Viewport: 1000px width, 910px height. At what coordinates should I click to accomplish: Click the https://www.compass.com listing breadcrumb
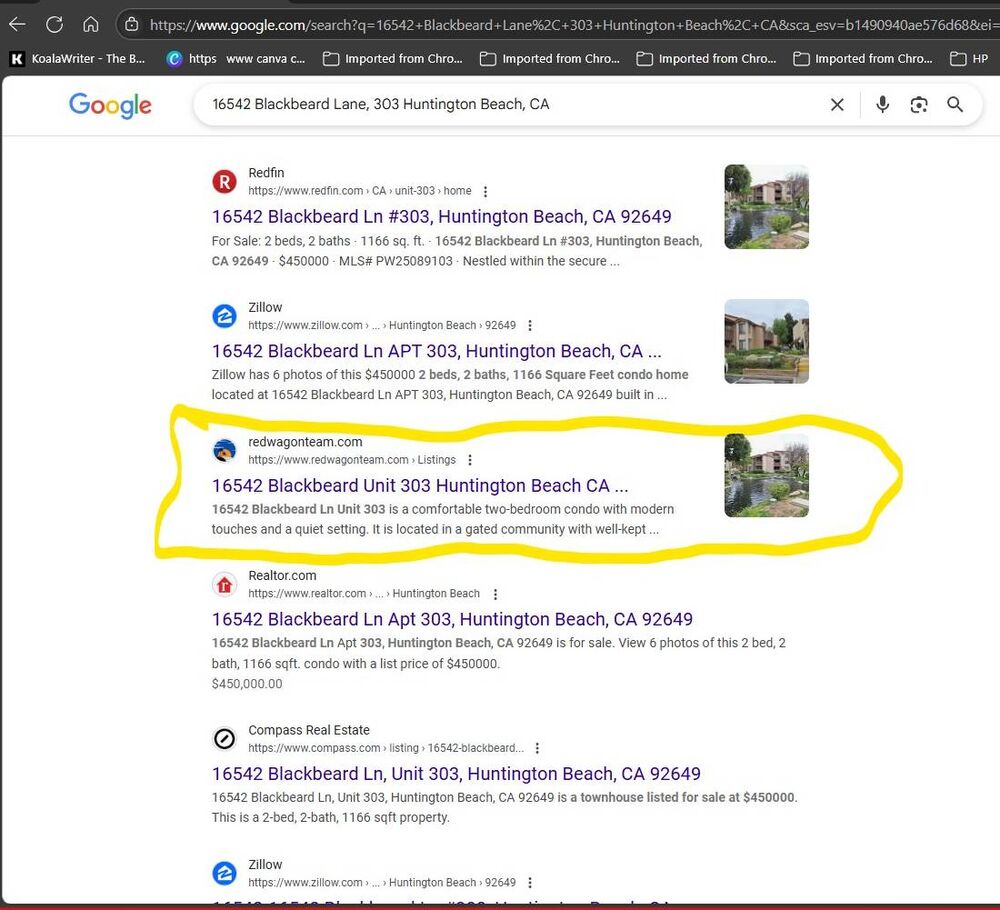[x=386, y=748]
